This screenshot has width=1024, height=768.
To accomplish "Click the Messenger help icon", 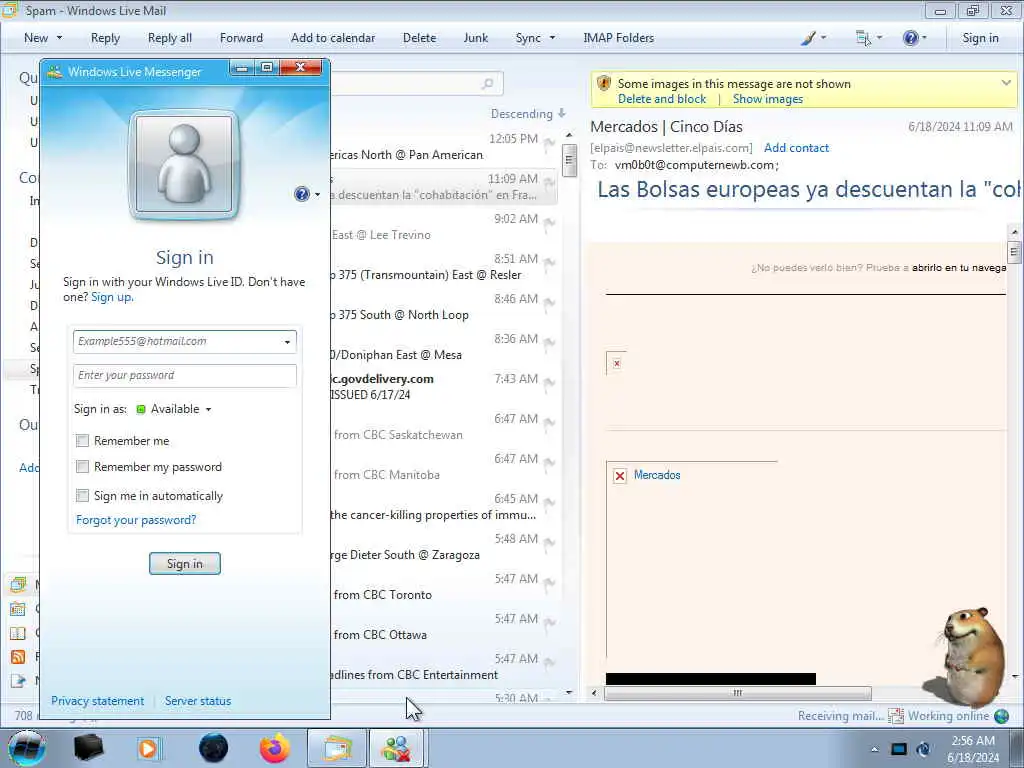I will (302, 194).
